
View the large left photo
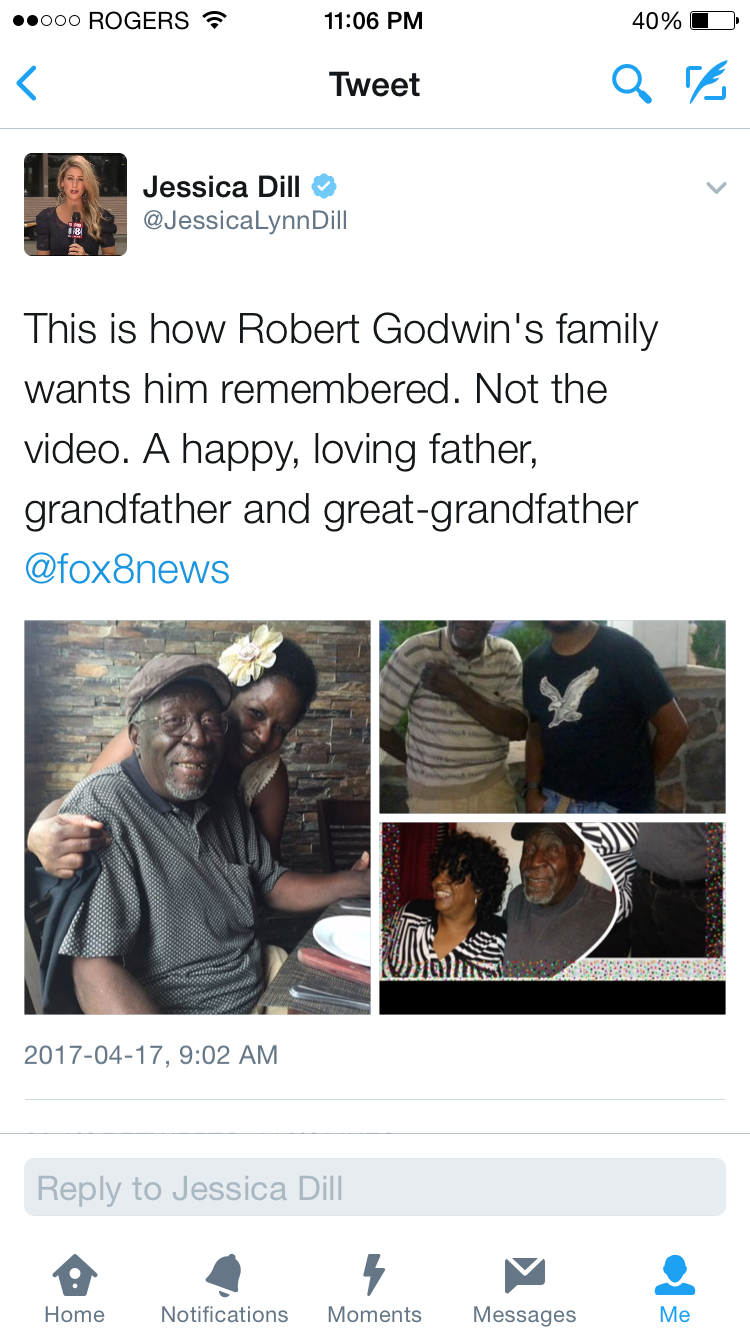click(x=197, y=817)
